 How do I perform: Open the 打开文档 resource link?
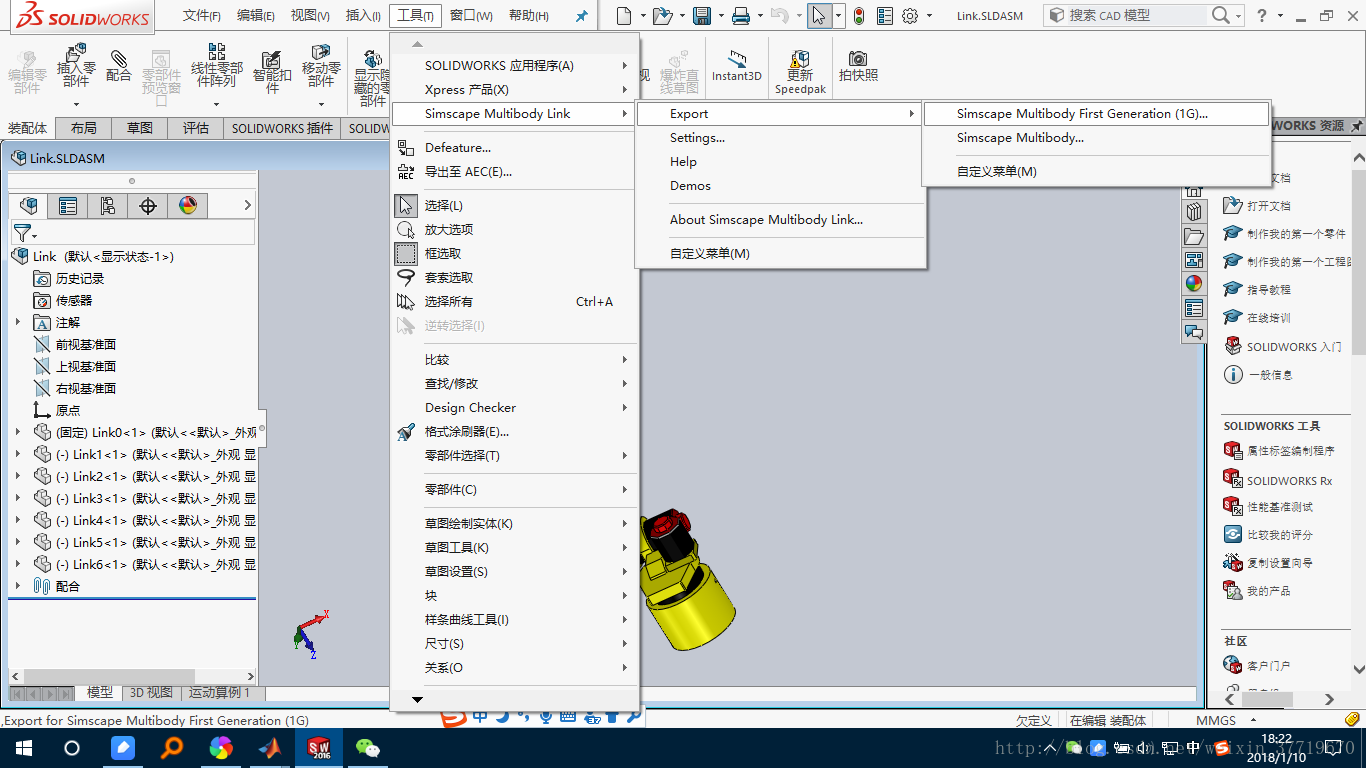click(x=1269, y=206)
